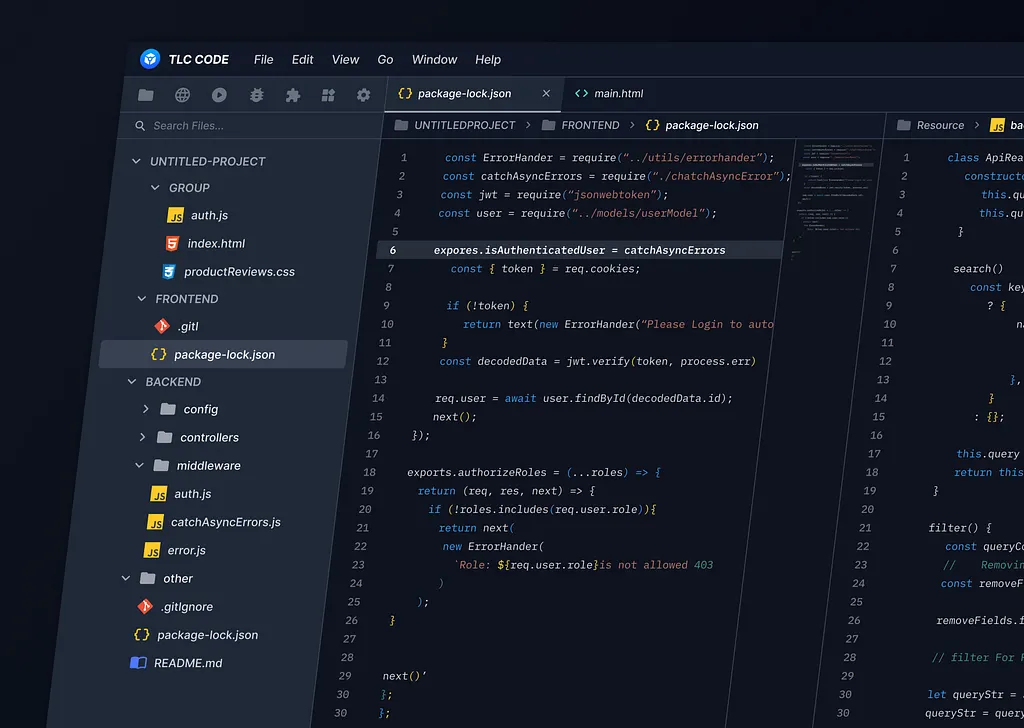Viewport: 1024px width, 728px height.
Task: Click the TLC CODE logo icon
Action: [150, 59]
